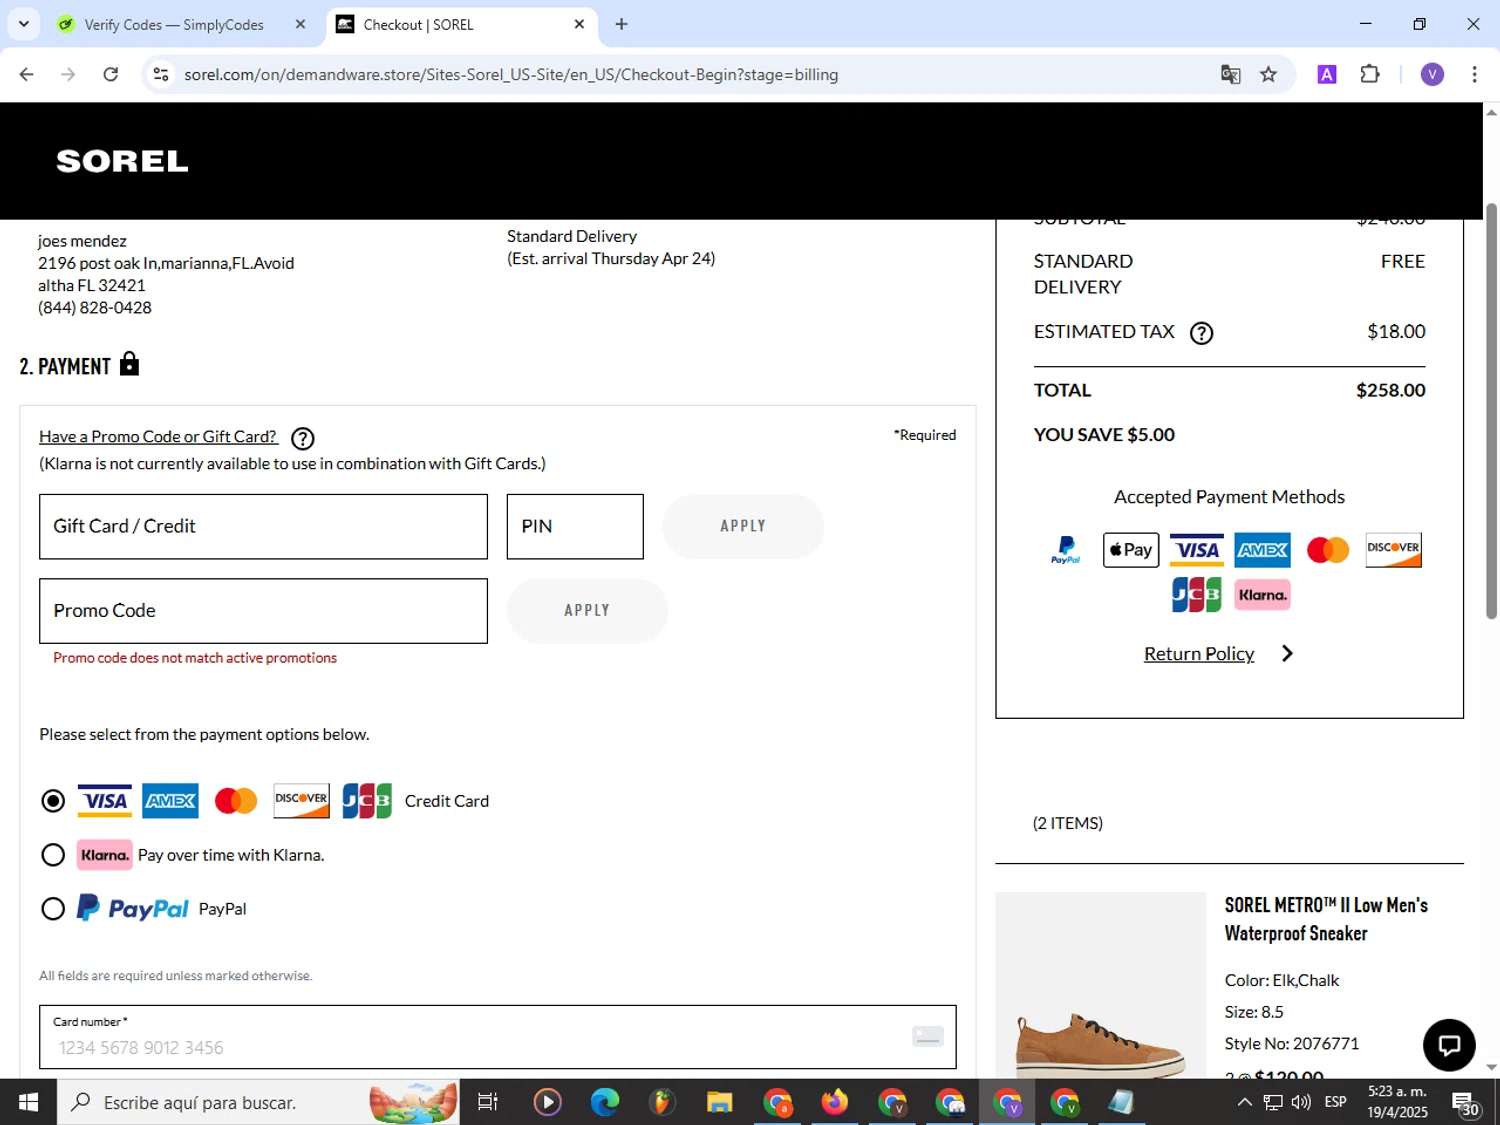Close the Verify Codes tab
The width and height of the screenshot is (1500, 1125).
tap(300, 24)
